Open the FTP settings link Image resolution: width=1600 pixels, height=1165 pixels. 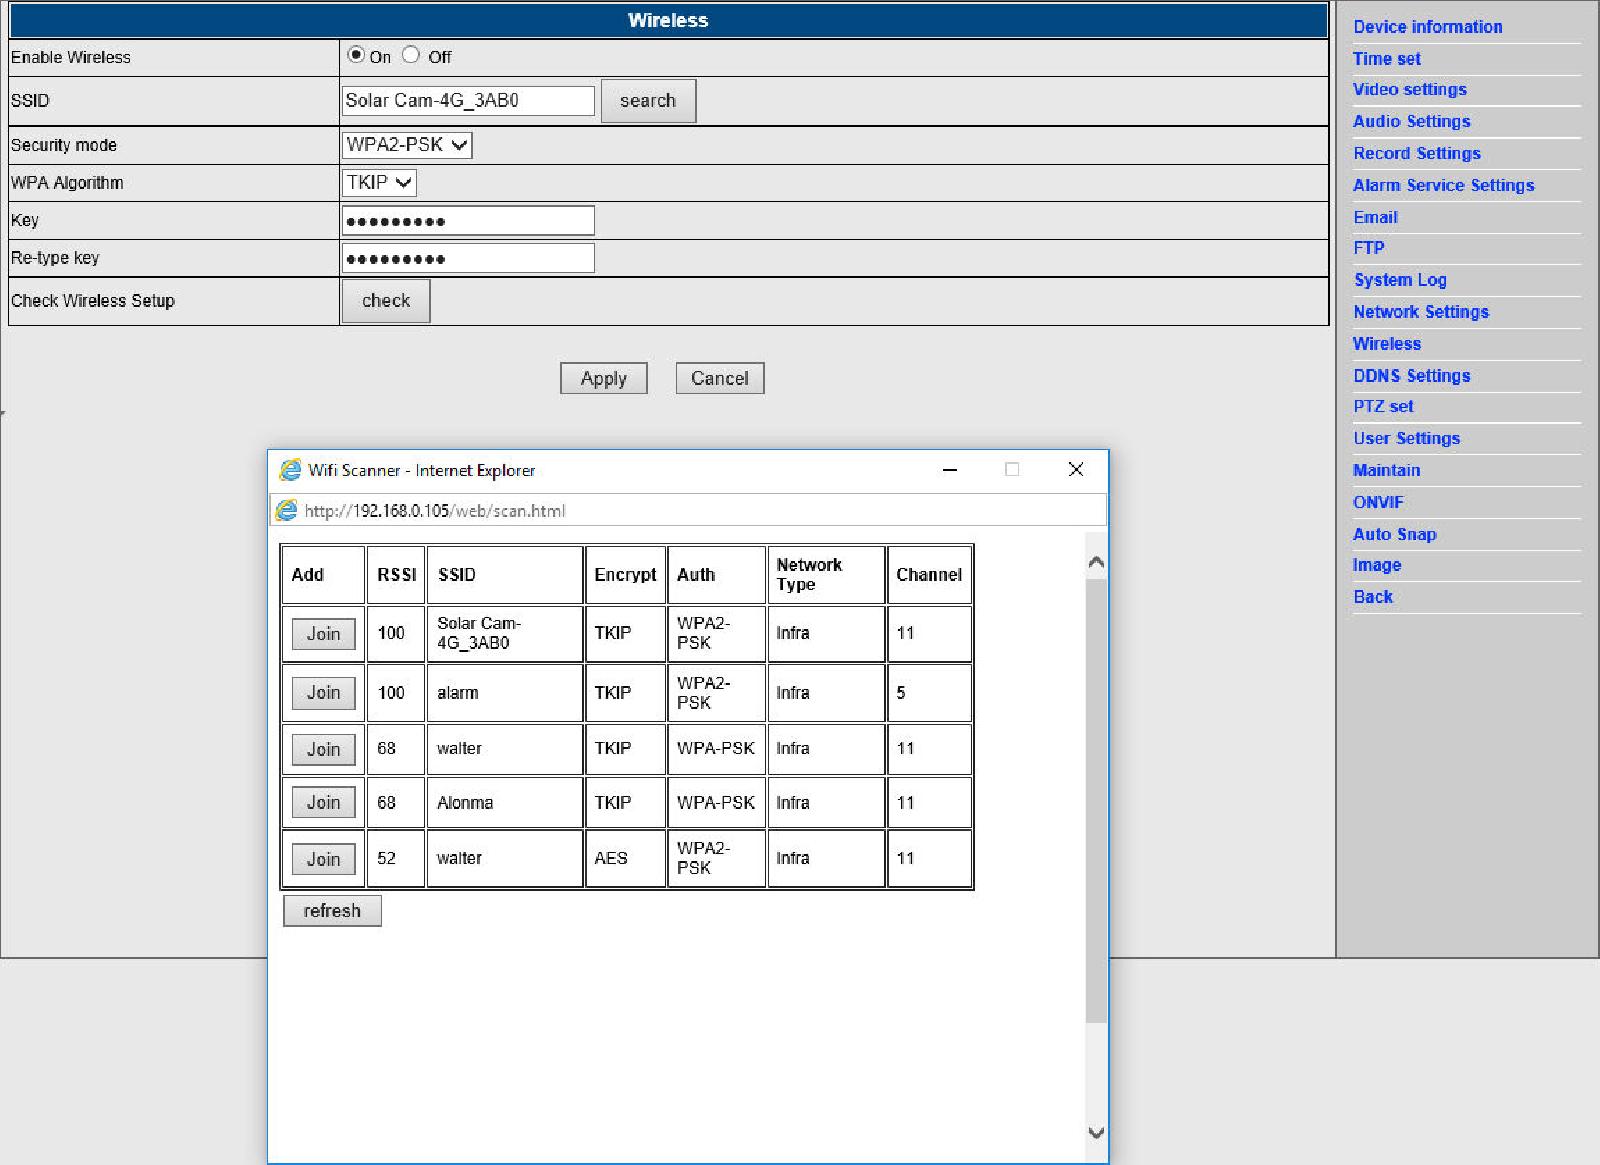pyautogui.click(x=1368, y=248)
